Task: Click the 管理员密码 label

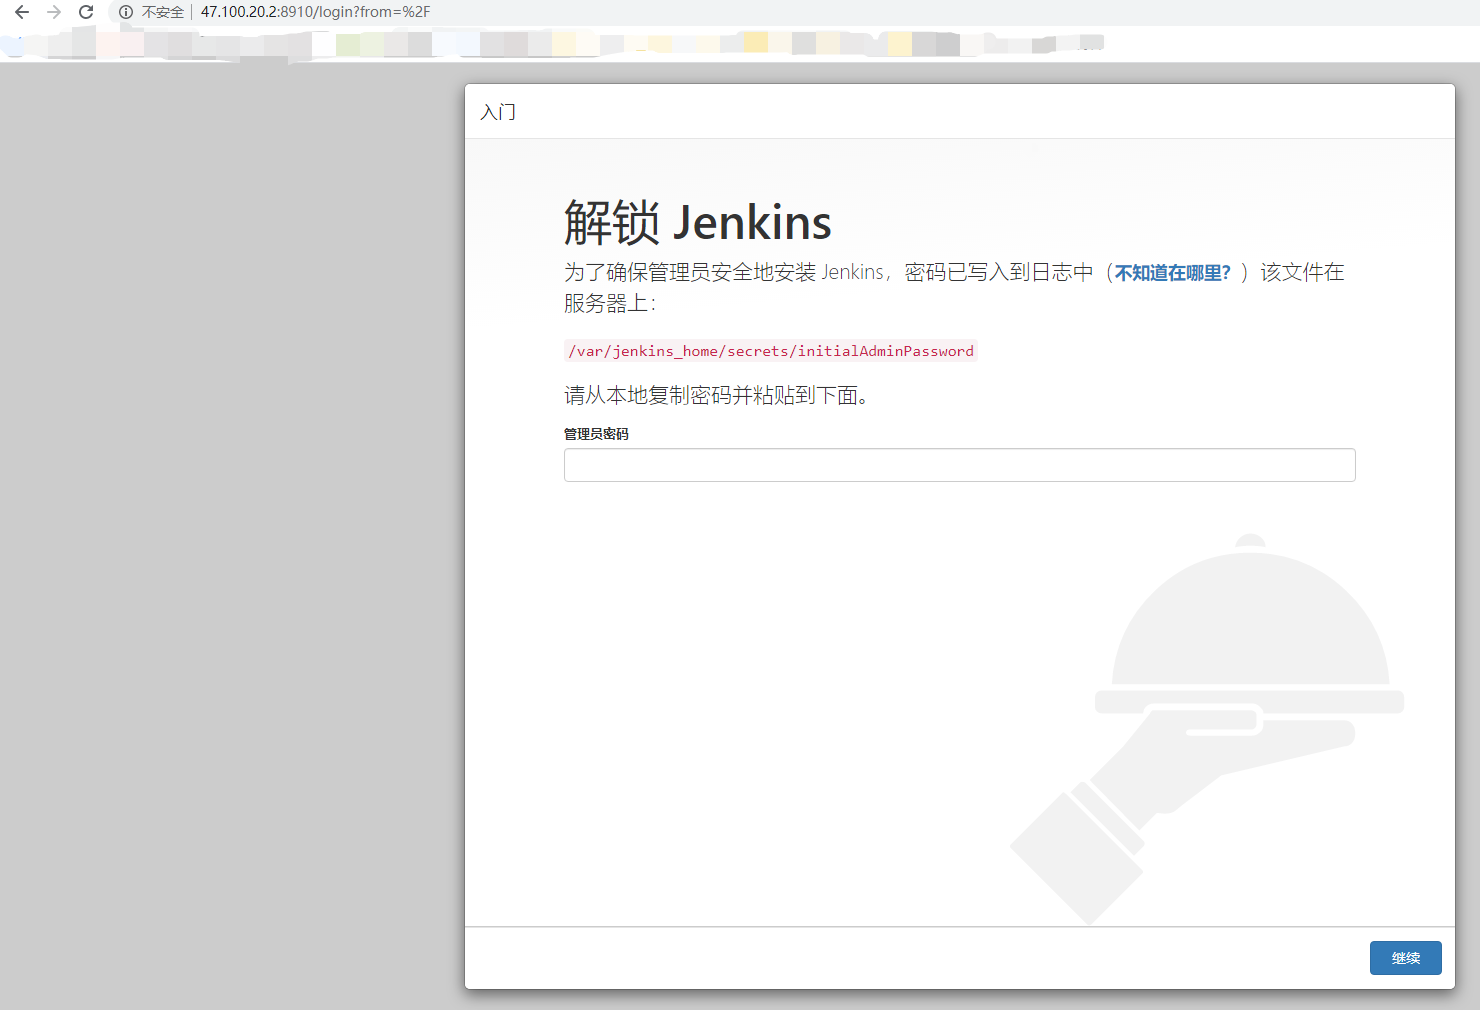Action: click(596, 434)
